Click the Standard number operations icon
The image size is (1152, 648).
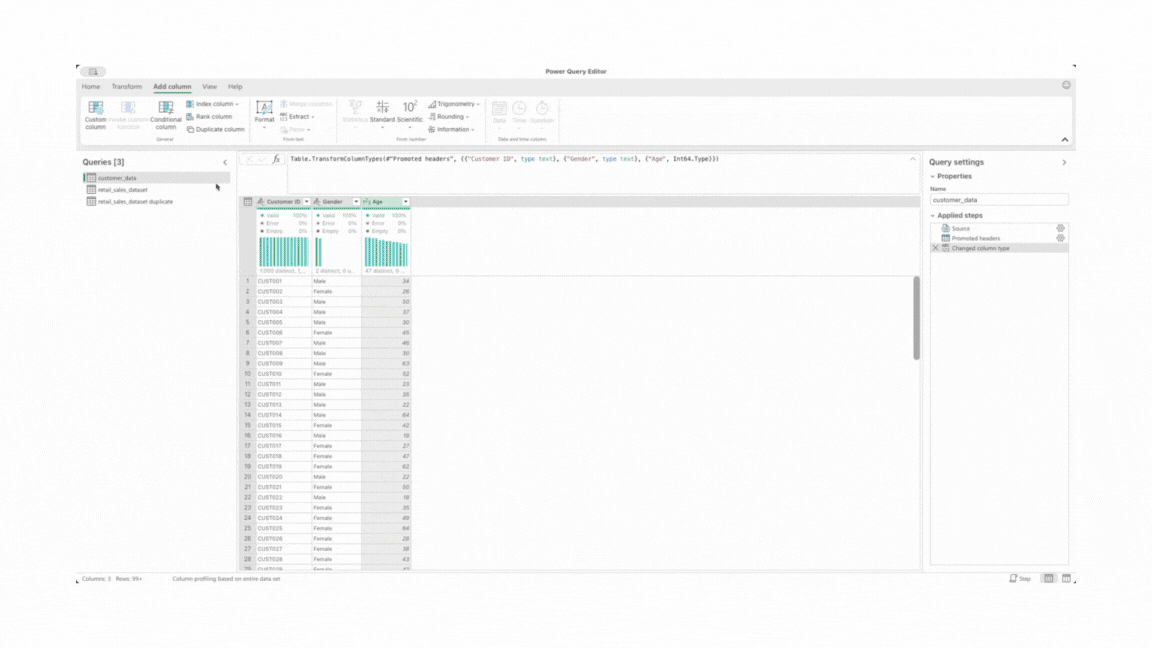click(x=382, y=107)
